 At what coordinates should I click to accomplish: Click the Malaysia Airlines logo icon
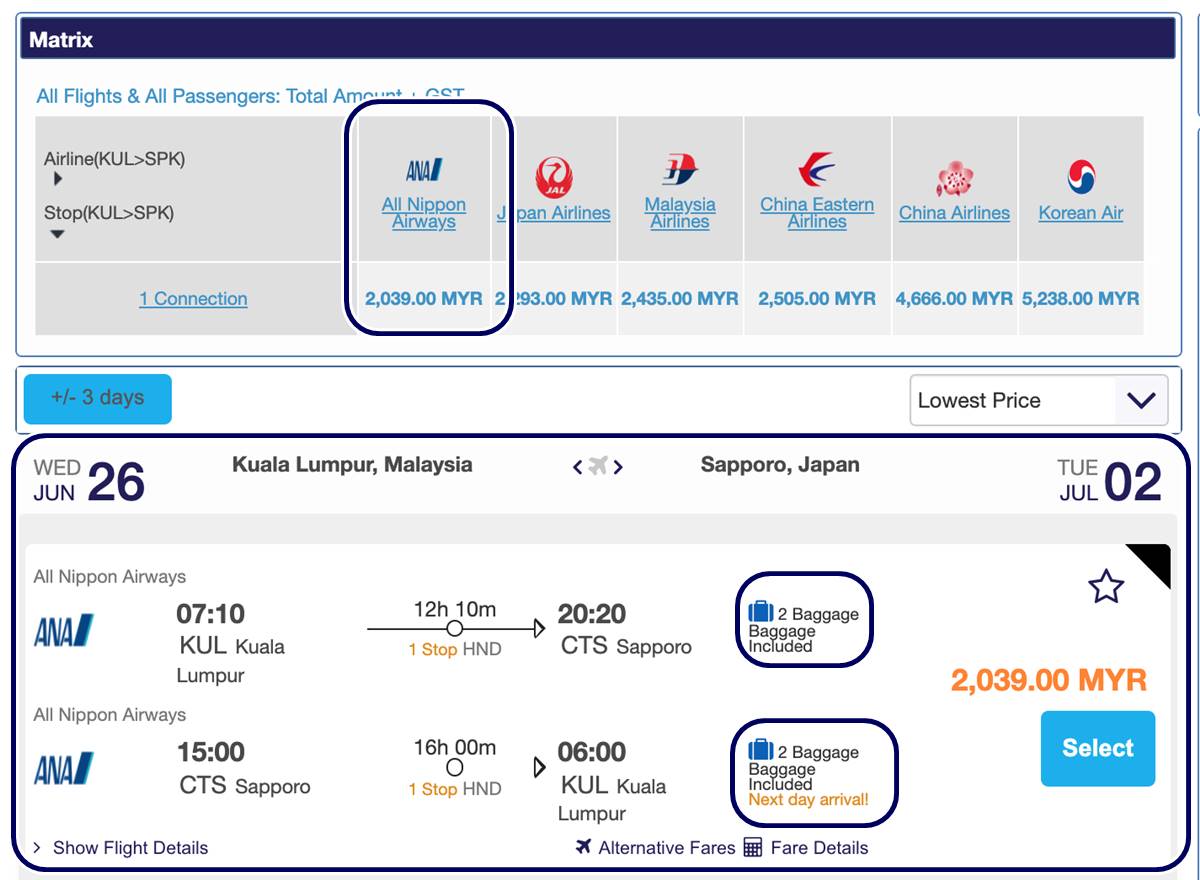[680, 170]
